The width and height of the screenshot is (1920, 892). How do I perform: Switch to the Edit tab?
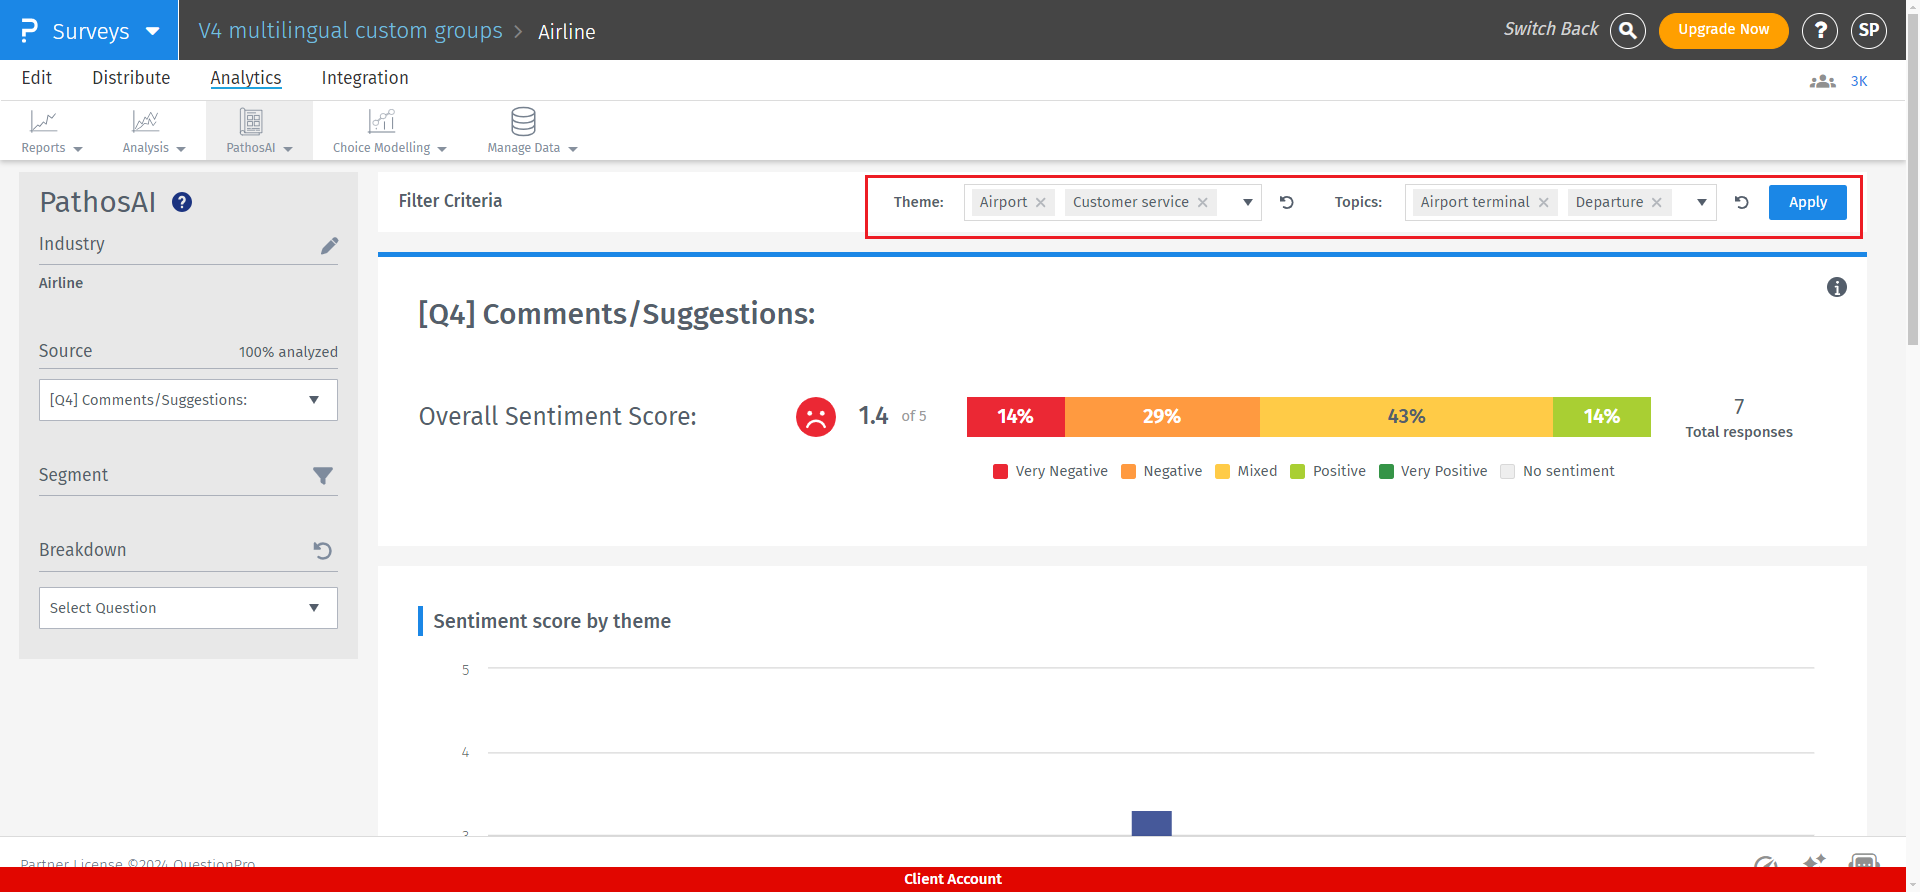tap(37, 78)
